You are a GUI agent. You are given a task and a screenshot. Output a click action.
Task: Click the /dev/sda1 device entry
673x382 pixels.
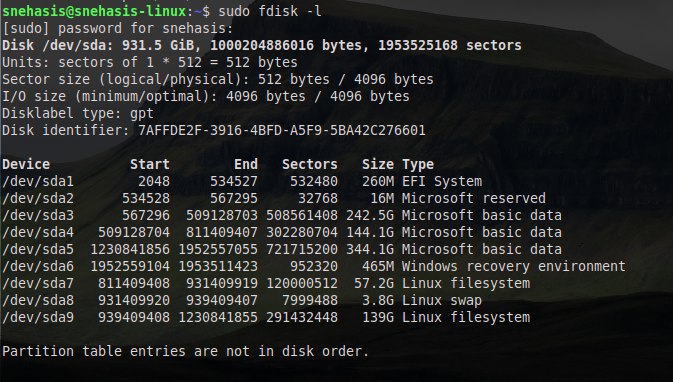(38, 182)
